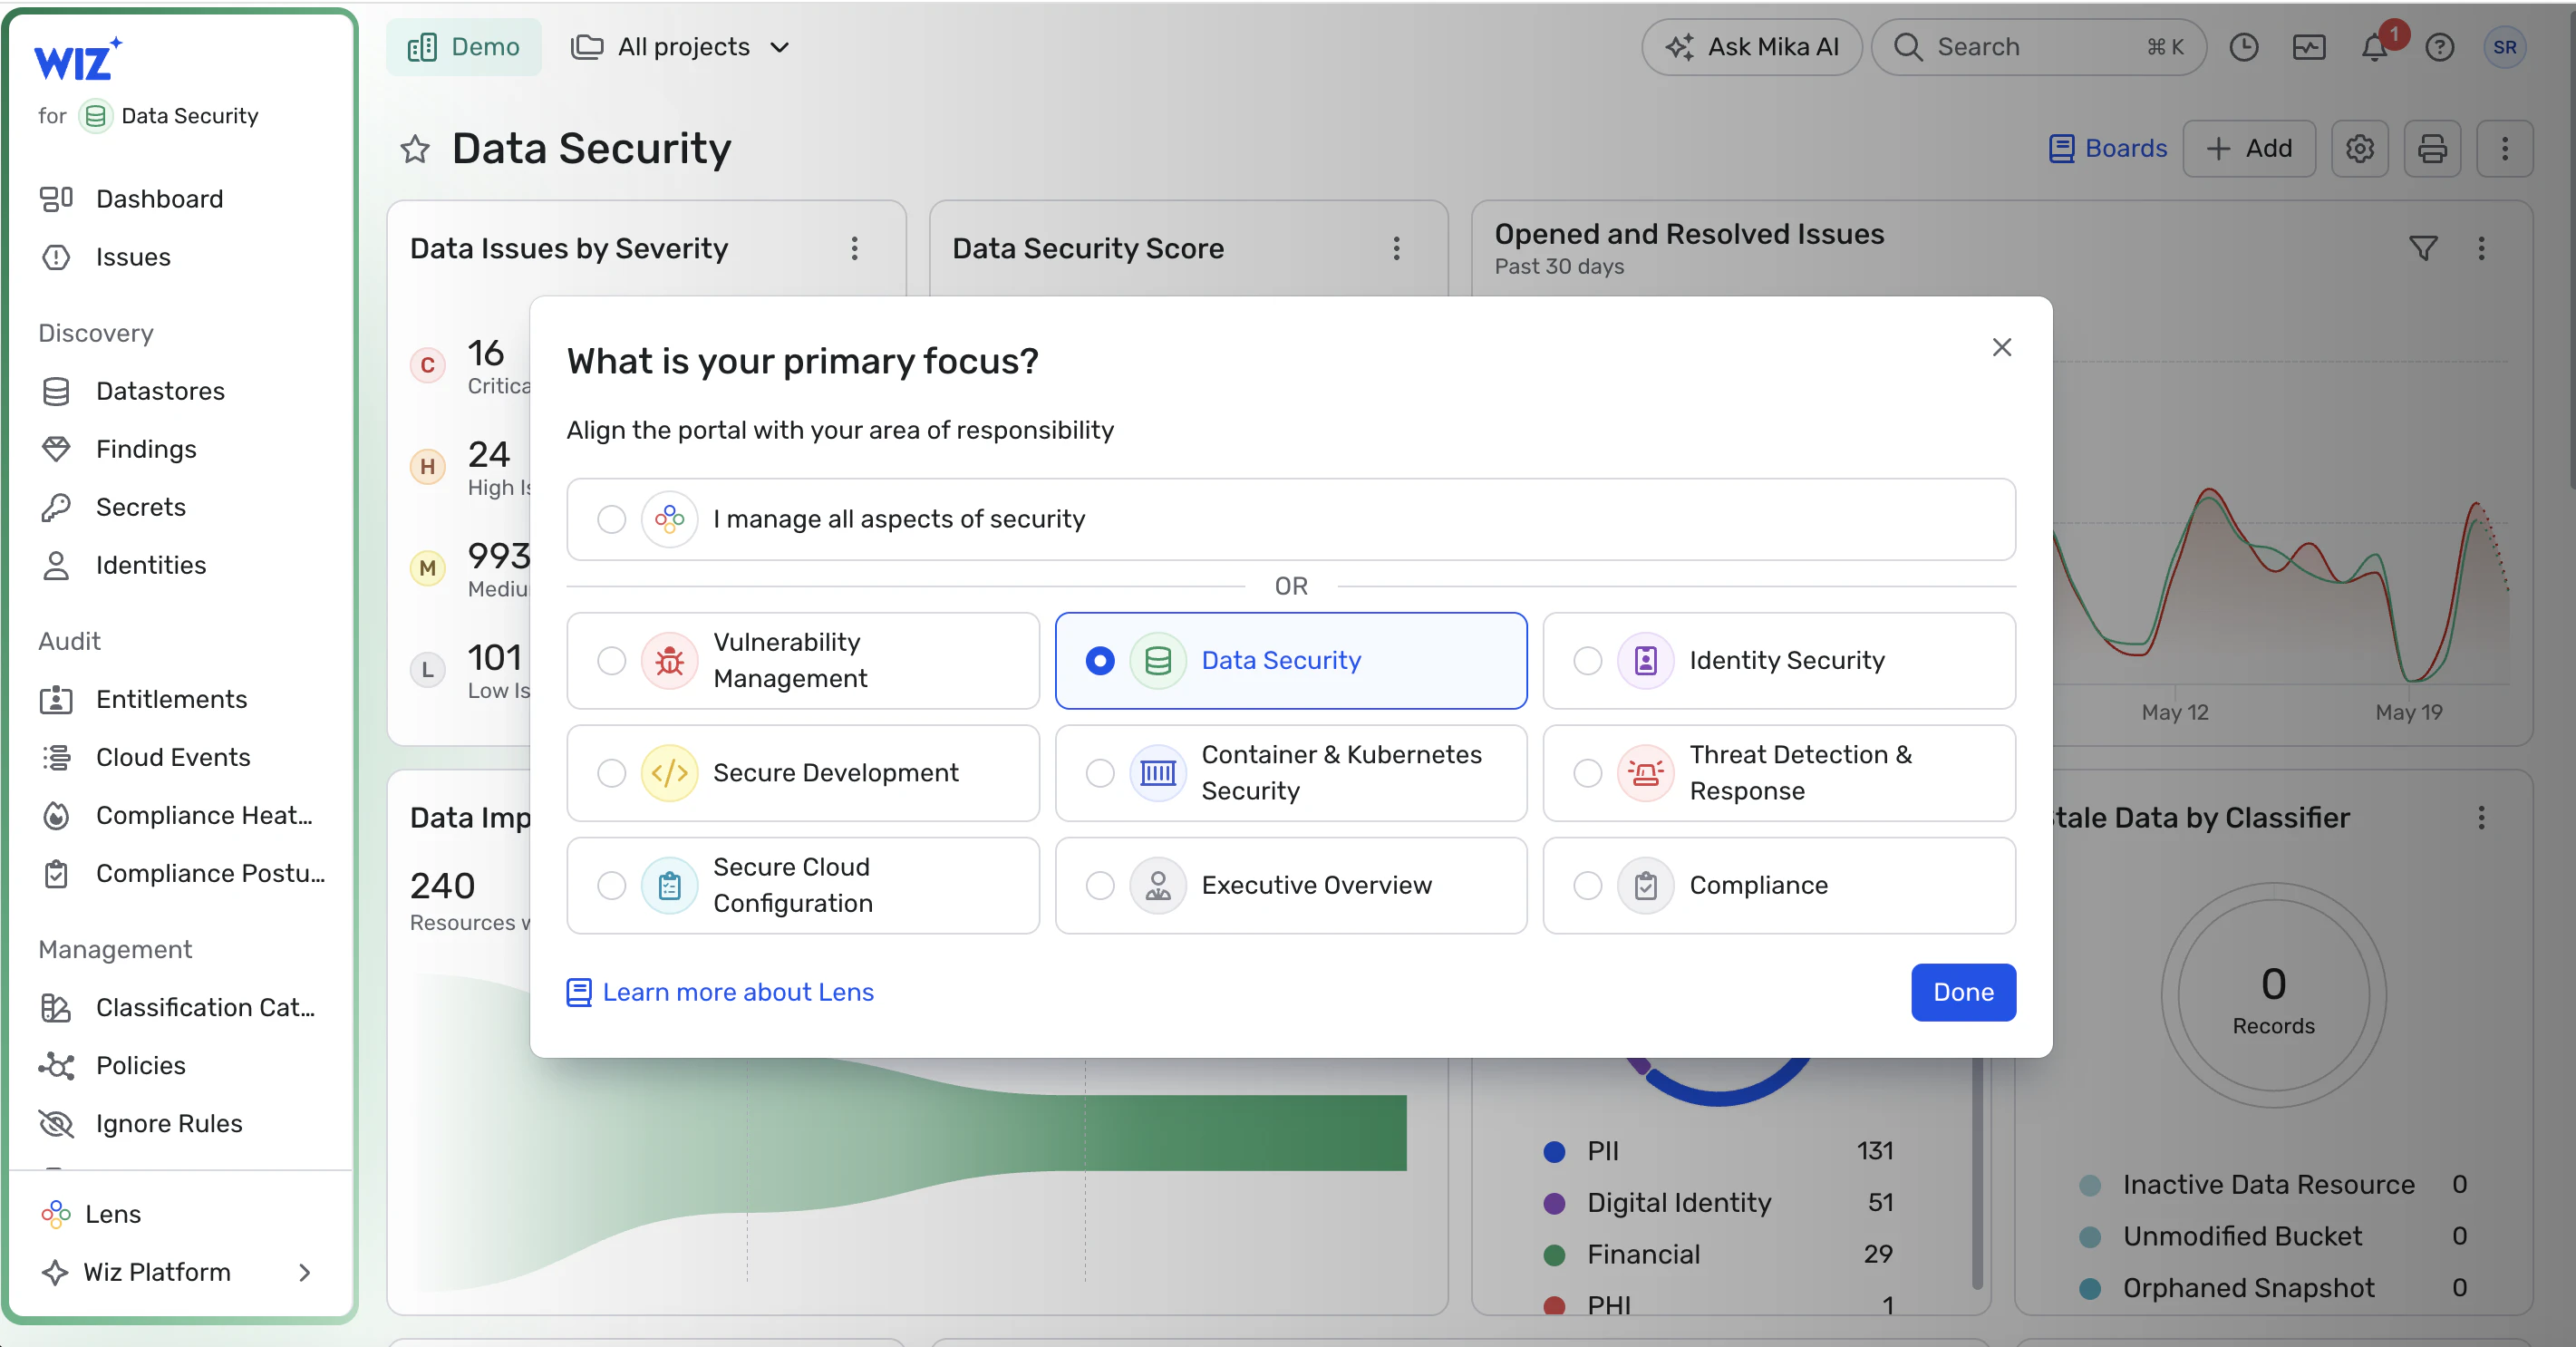Open the help question mark icon

click(2440, 47)
